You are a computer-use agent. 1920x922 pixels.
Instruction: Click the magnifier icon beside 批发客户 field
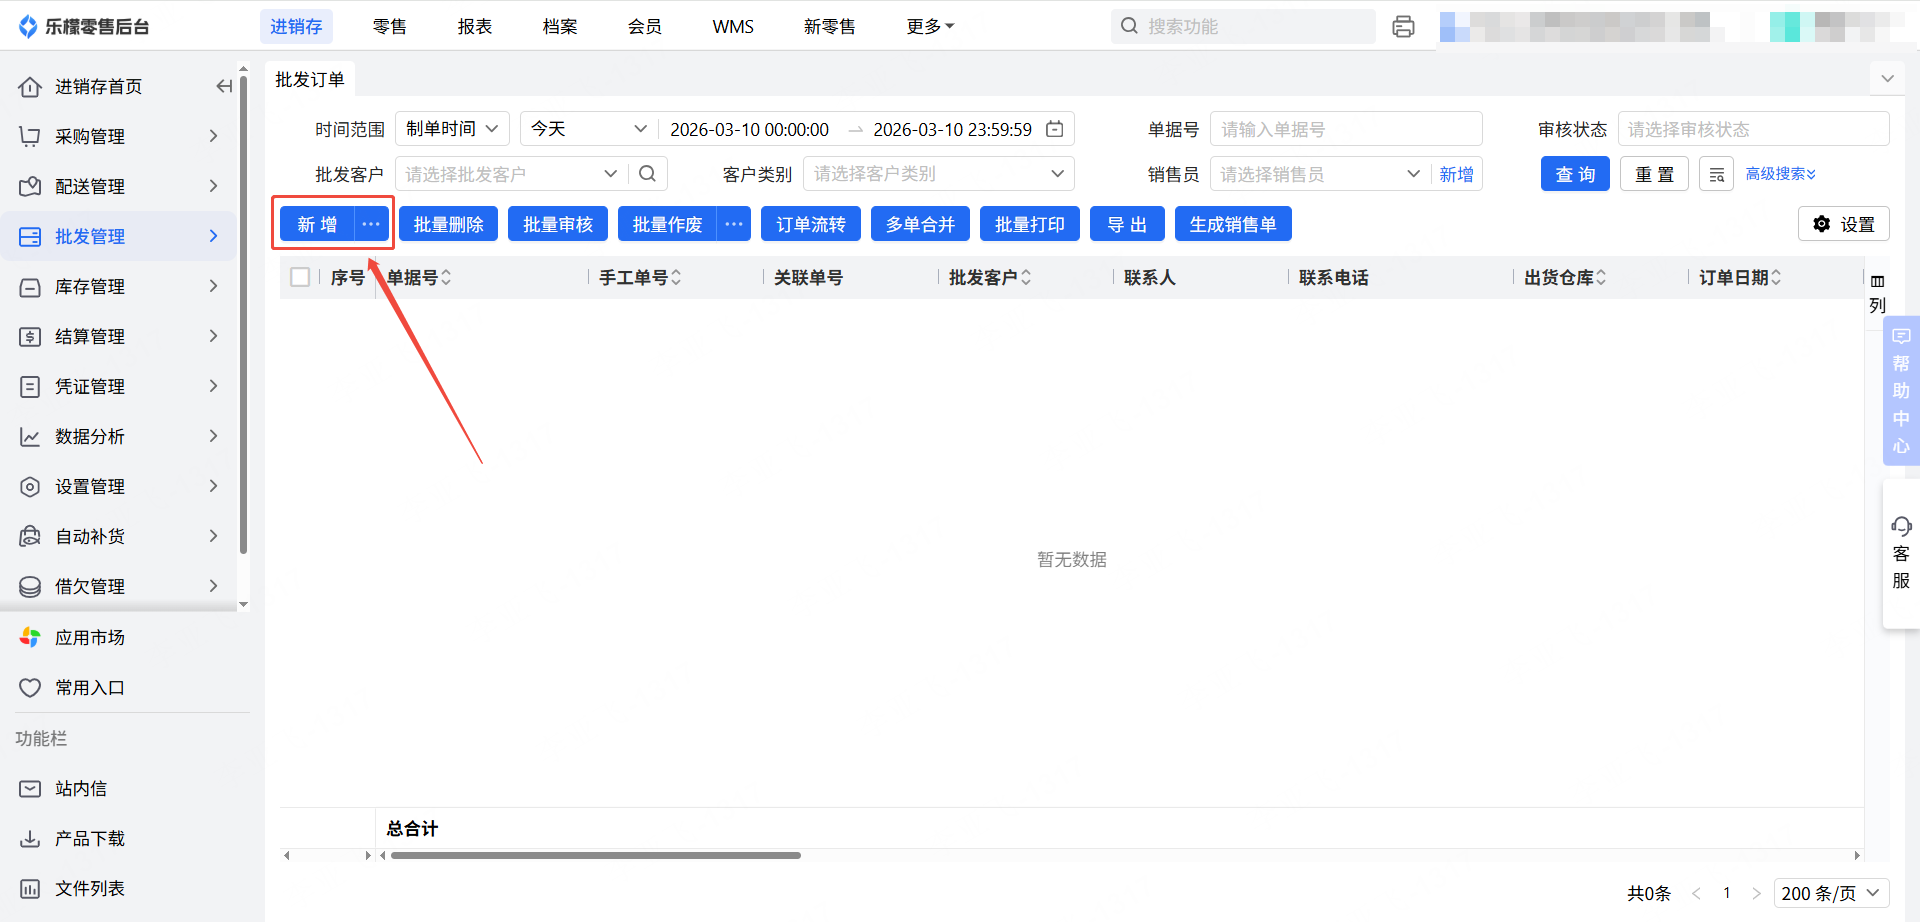[x=647, y=174]
